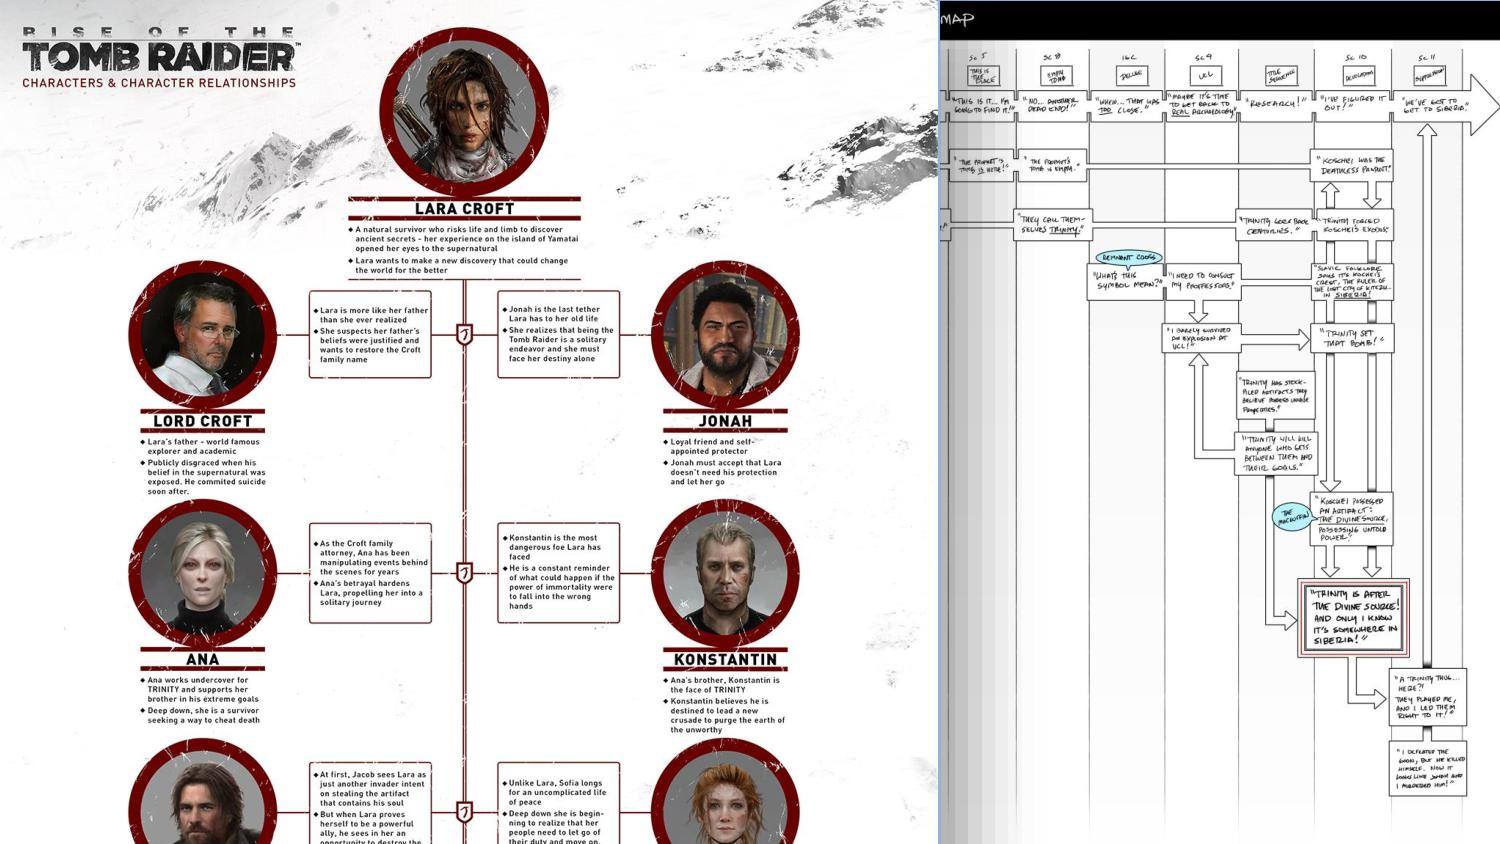Click the box 'Trinity will kill anyone who gets between'

coord(1277,453)
